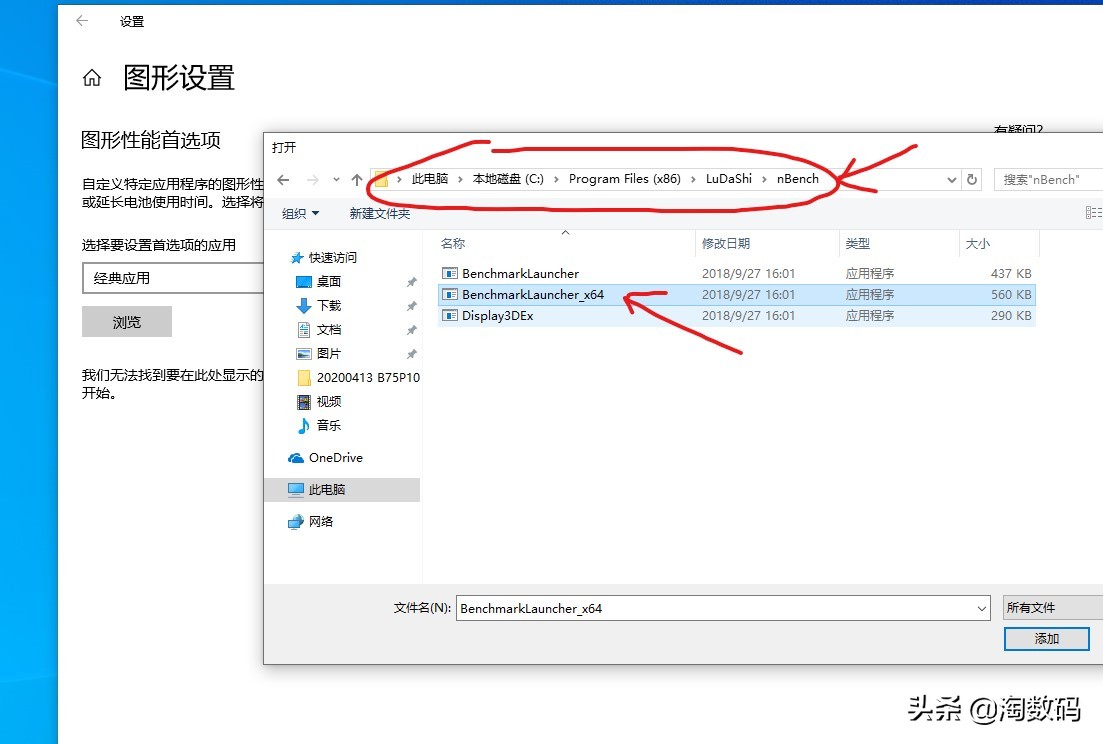
Task: Click the LuDaShi breadcrumb in address bar
Action: tap(728, 179)
